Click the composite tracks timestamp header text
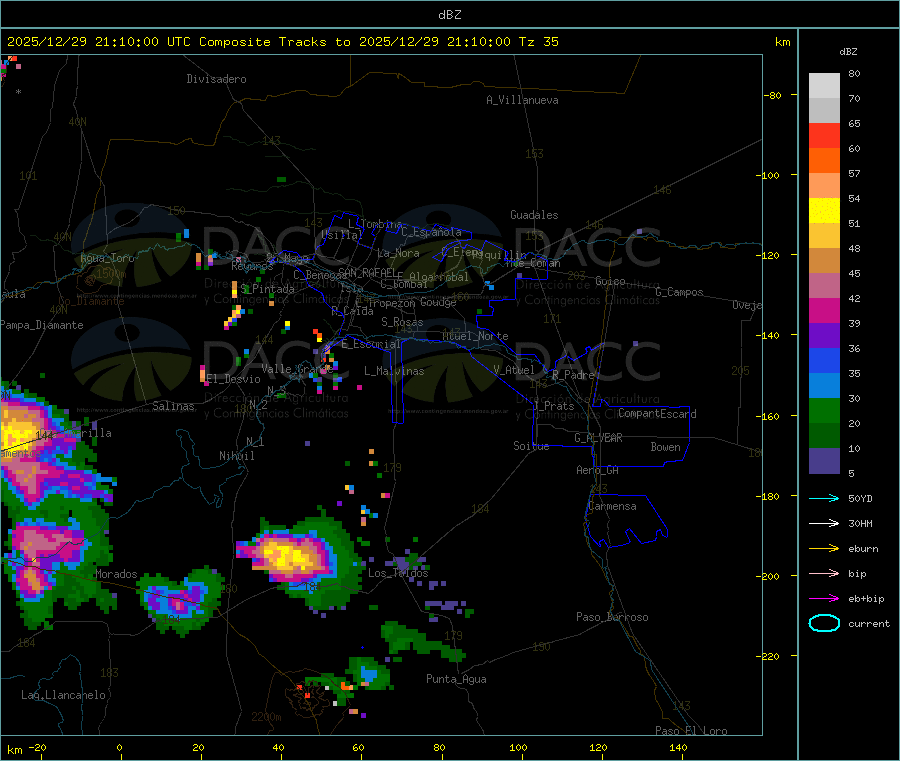Screen dimensions: 900x761 pyautogui.click(x=282, y=42)
